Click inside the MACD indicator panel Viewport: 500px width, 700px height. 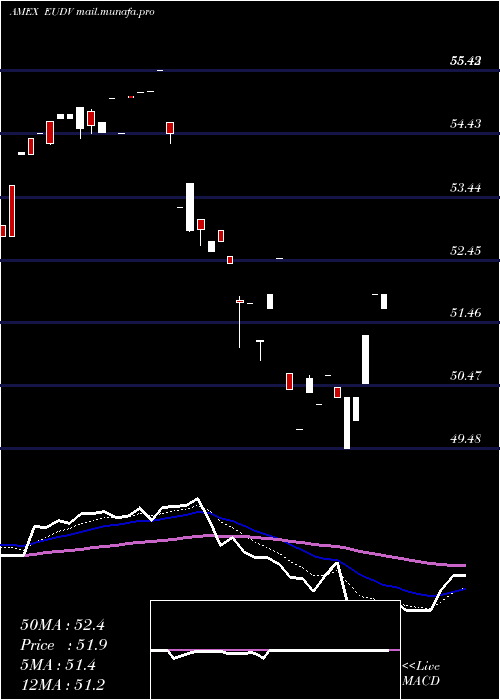[x=275, y=650]
